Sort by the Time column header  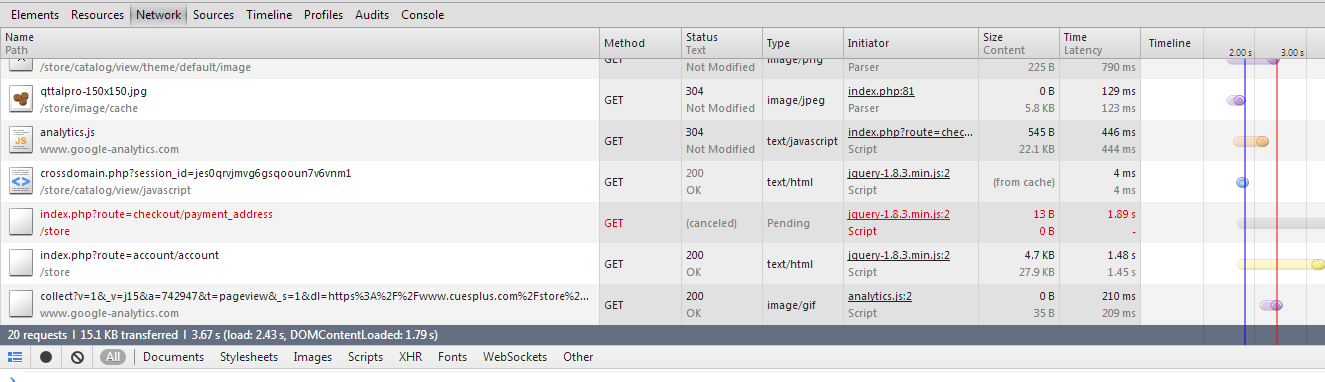tap(1099, 43)
